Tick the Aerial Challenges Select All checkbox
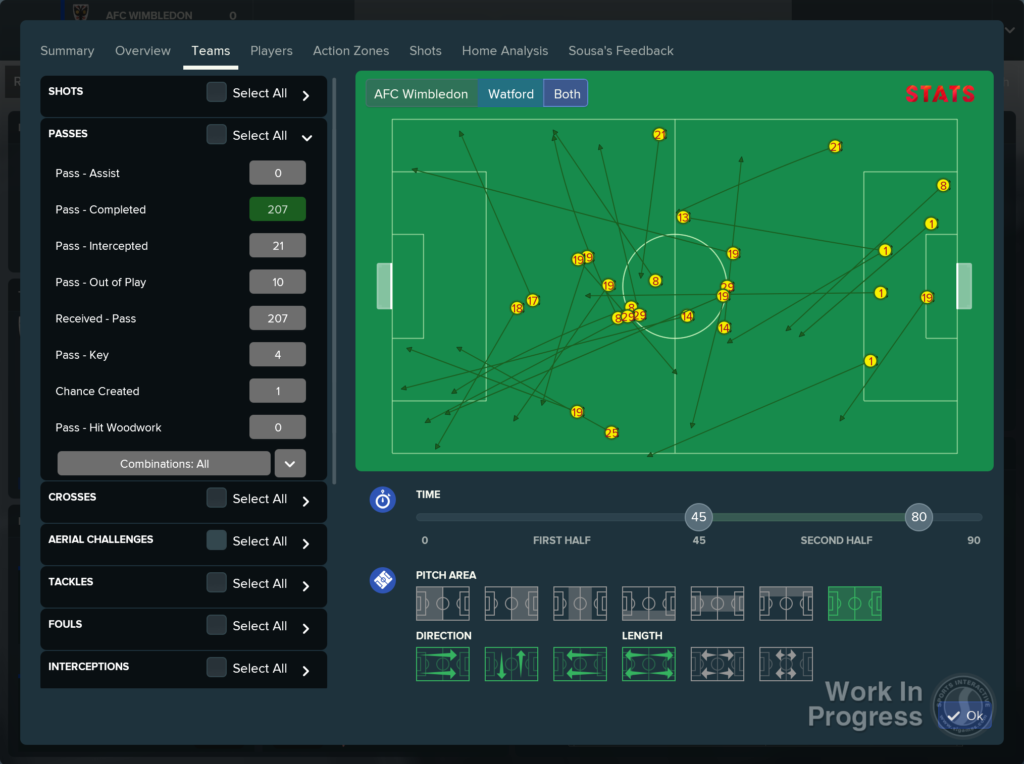Viewport: 1024px width, 764px height. coord(216,540)
